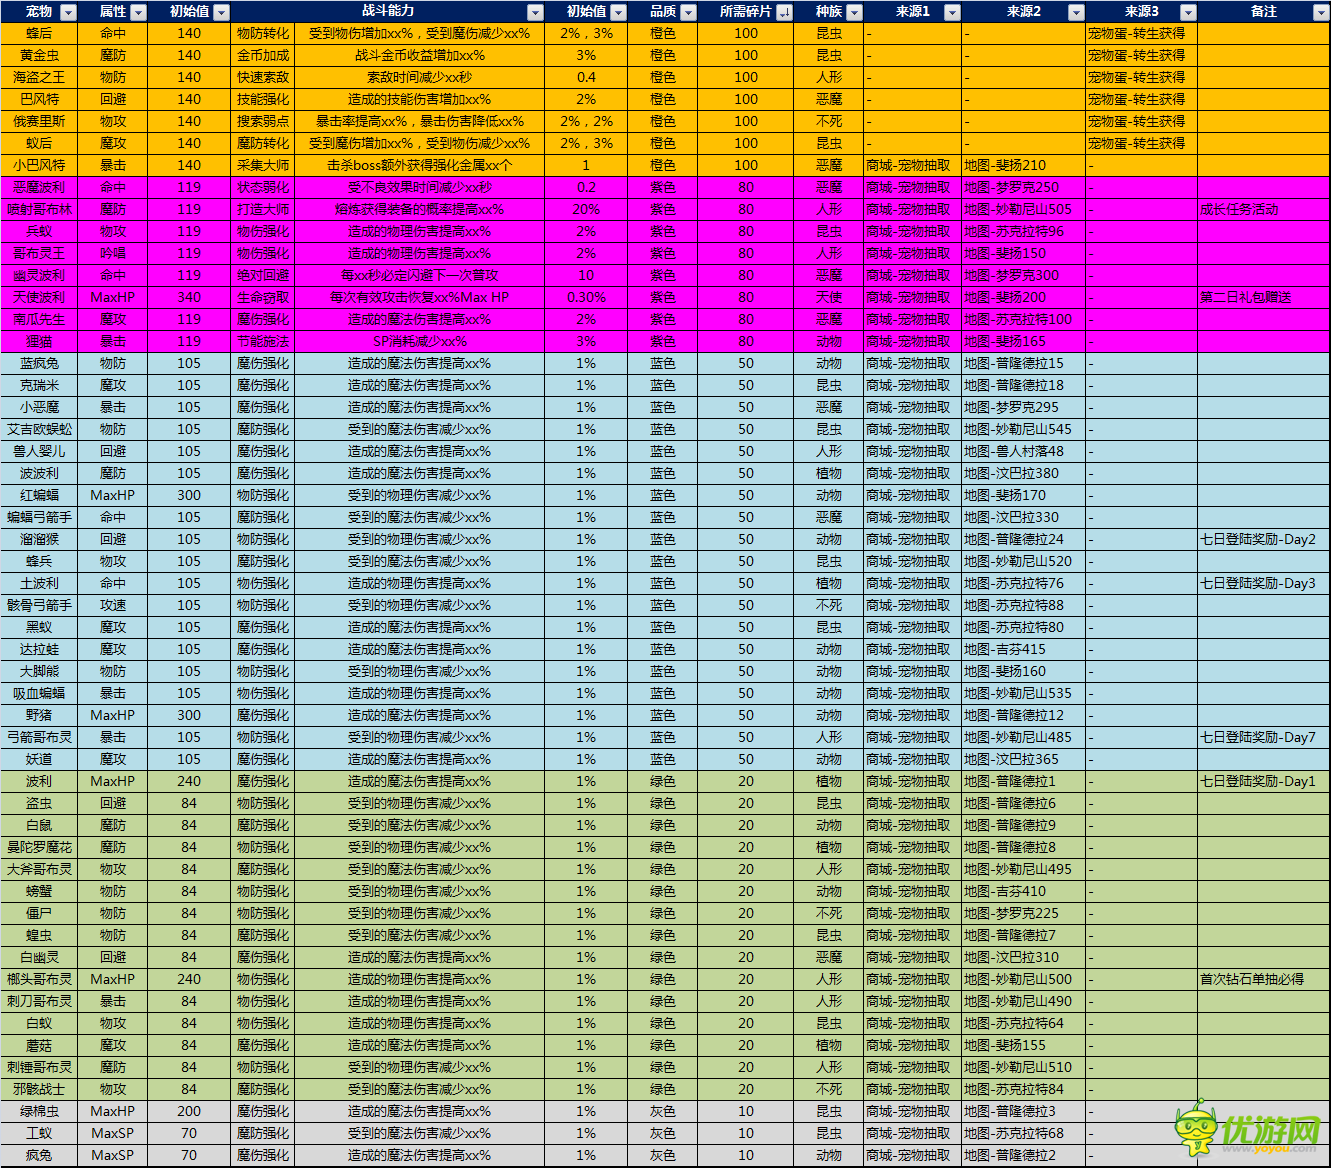Open the 来源3 column filter dropdown
Screen dimensions: 1331x1168
point(1187,12)
